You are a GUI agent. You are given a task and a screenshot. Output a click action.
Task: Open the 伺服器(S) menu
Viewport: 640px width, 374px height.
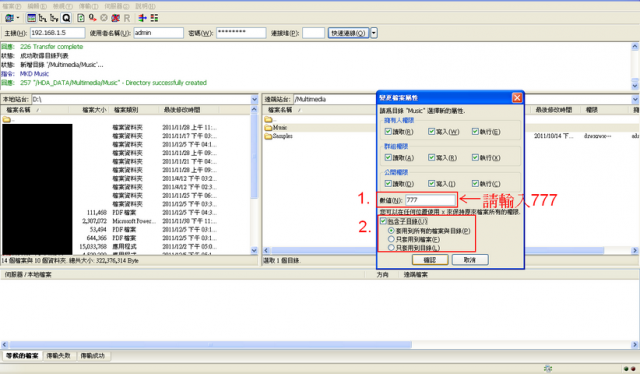pyautogui.click(x=117, y=6)
